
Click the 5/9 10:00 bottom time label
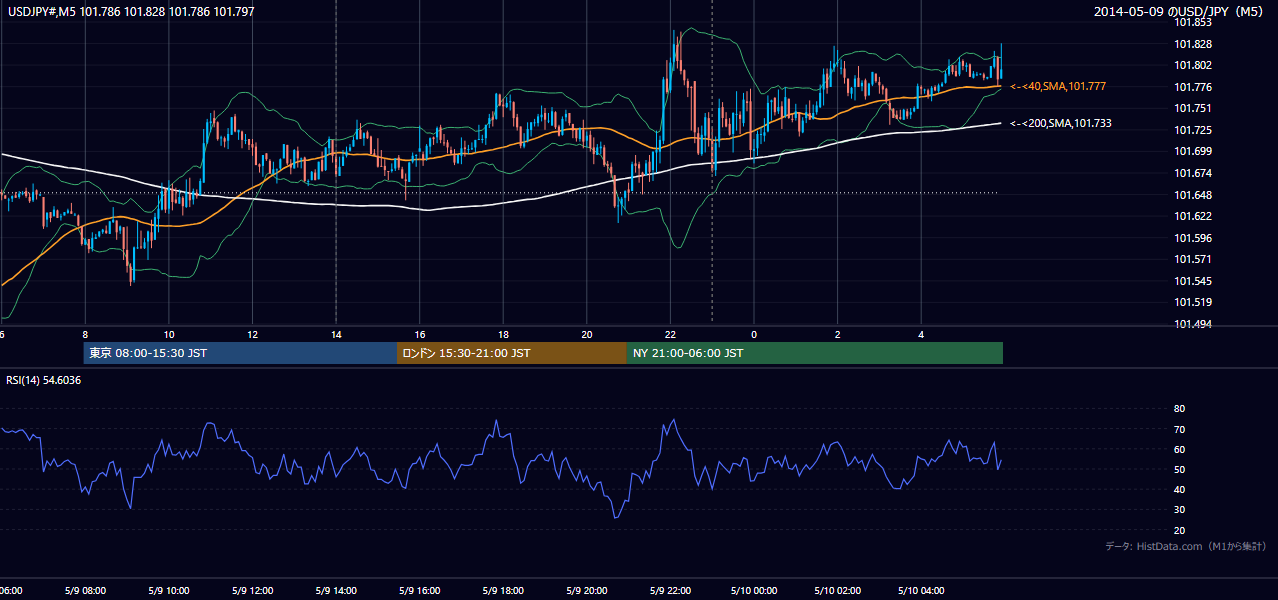point(168,591)
